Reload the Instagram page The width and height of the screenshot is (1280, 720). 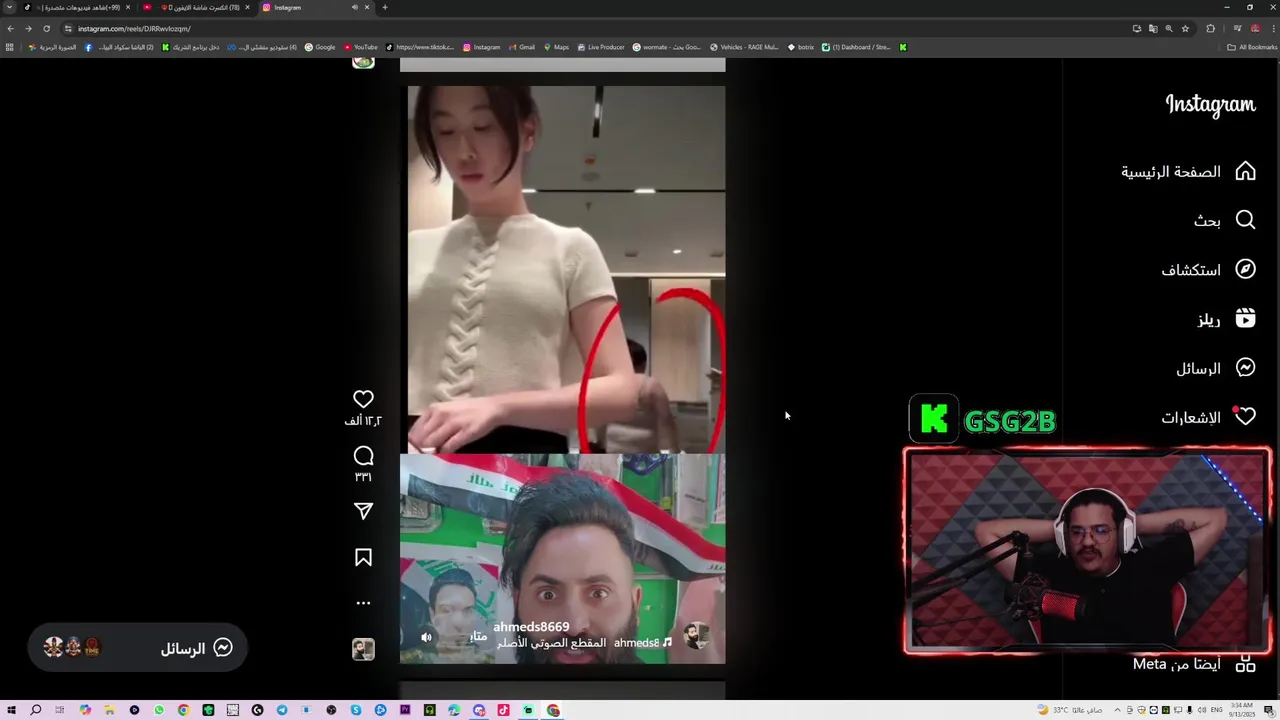pyautogui.click(x=46, y=28)
